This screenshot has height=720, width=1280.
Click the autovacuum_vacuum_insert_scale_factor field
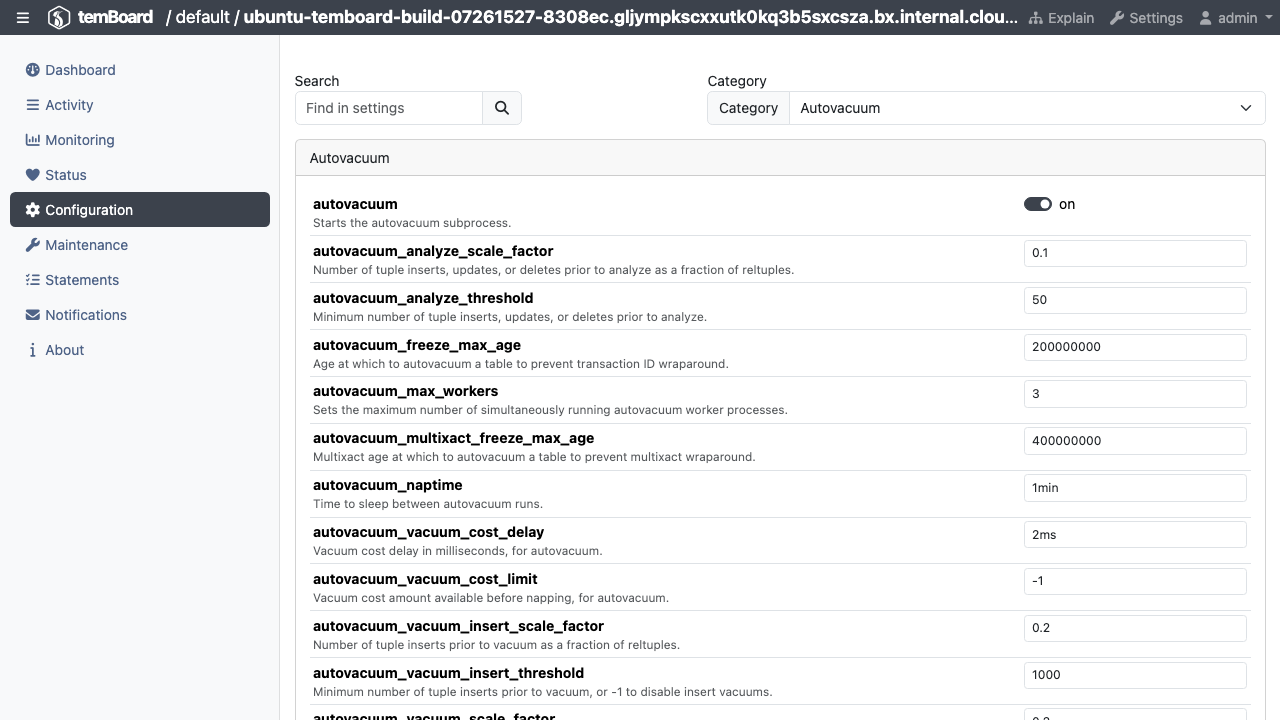point(1135,628)
